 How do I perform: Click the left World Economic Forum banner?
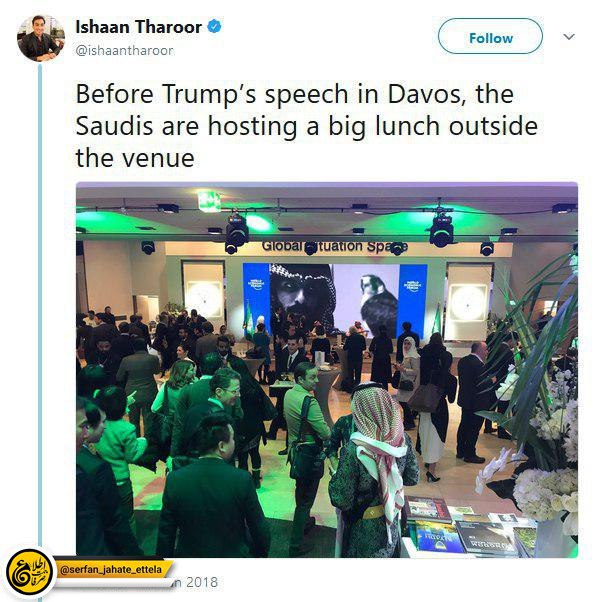[256, 299]
